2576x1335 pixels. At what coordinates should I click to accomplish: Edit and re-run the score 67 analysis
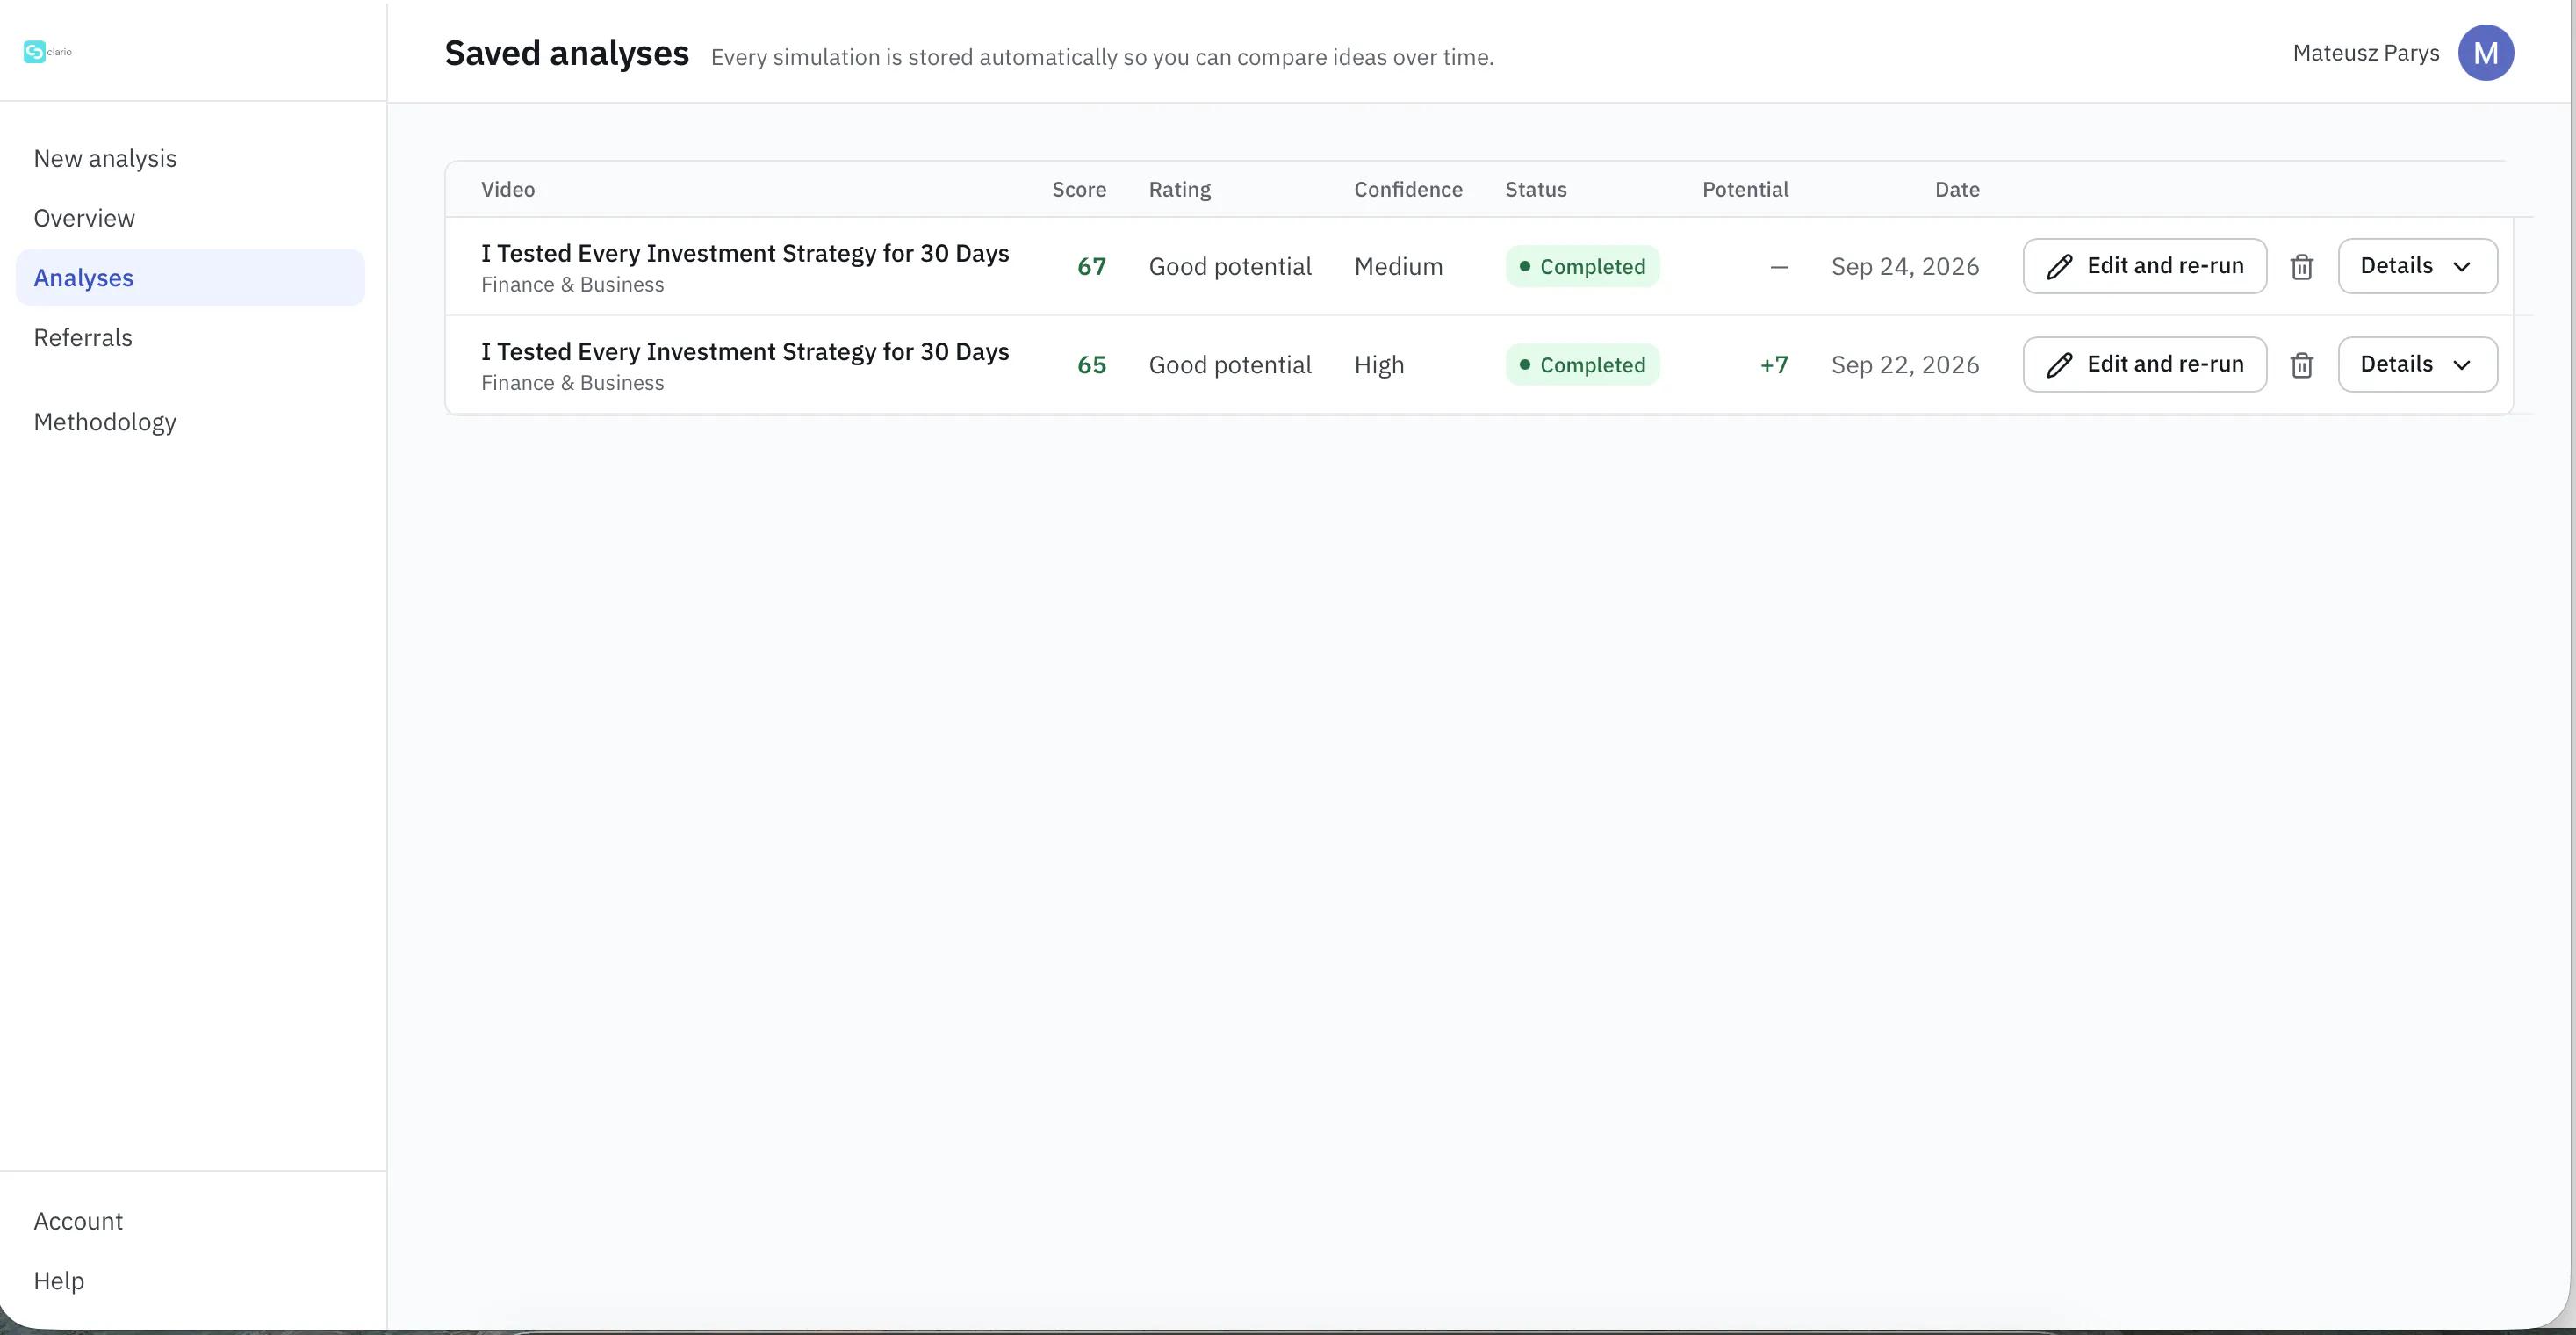coord(2144,266)
